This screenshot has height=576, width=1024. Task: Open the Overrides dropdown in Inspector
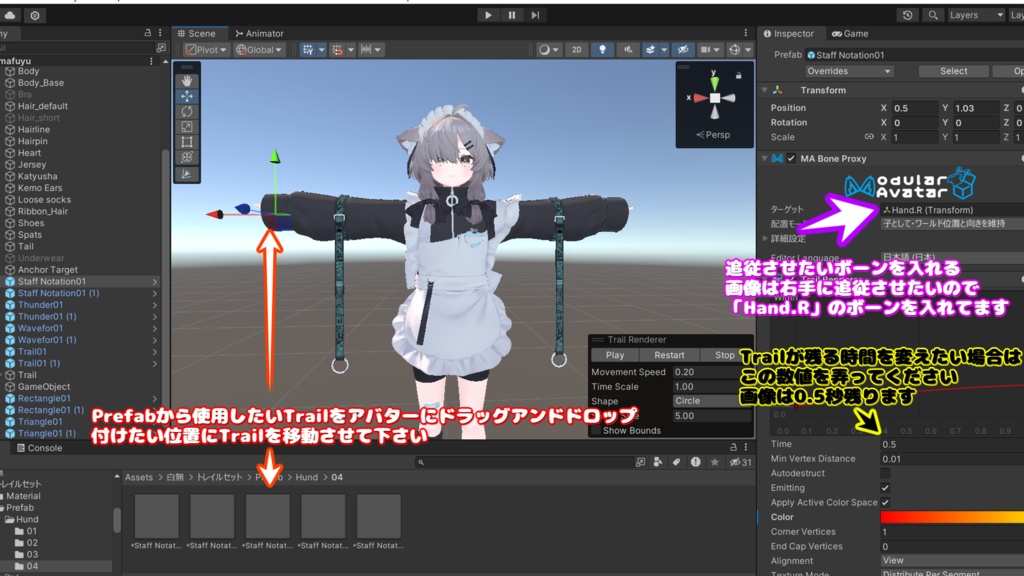tap(848, 71)
